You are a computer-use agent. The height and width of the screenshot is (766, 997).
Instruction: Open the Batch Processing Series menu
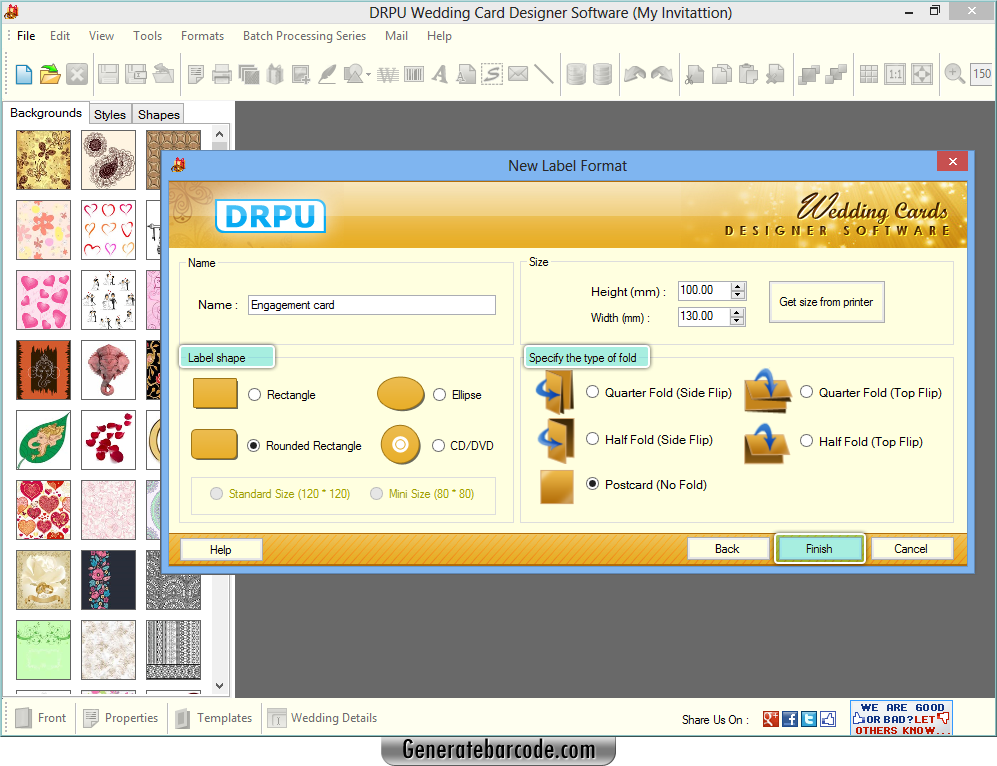coord(305,36)
